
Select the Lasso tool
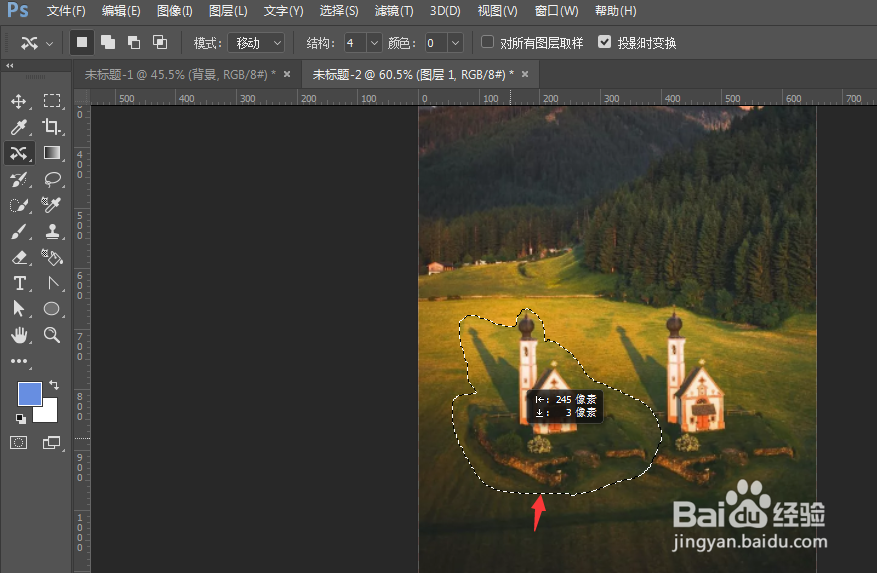click(x=52, y=180)
